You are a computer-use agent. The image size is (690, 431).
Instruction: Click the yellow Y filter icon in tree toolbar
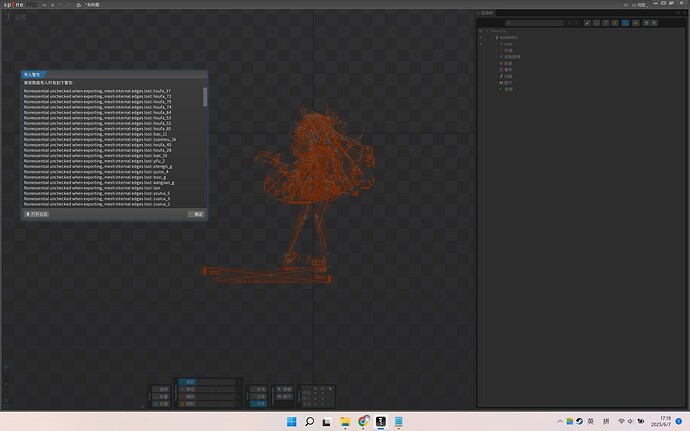click(x=615, y=22)
